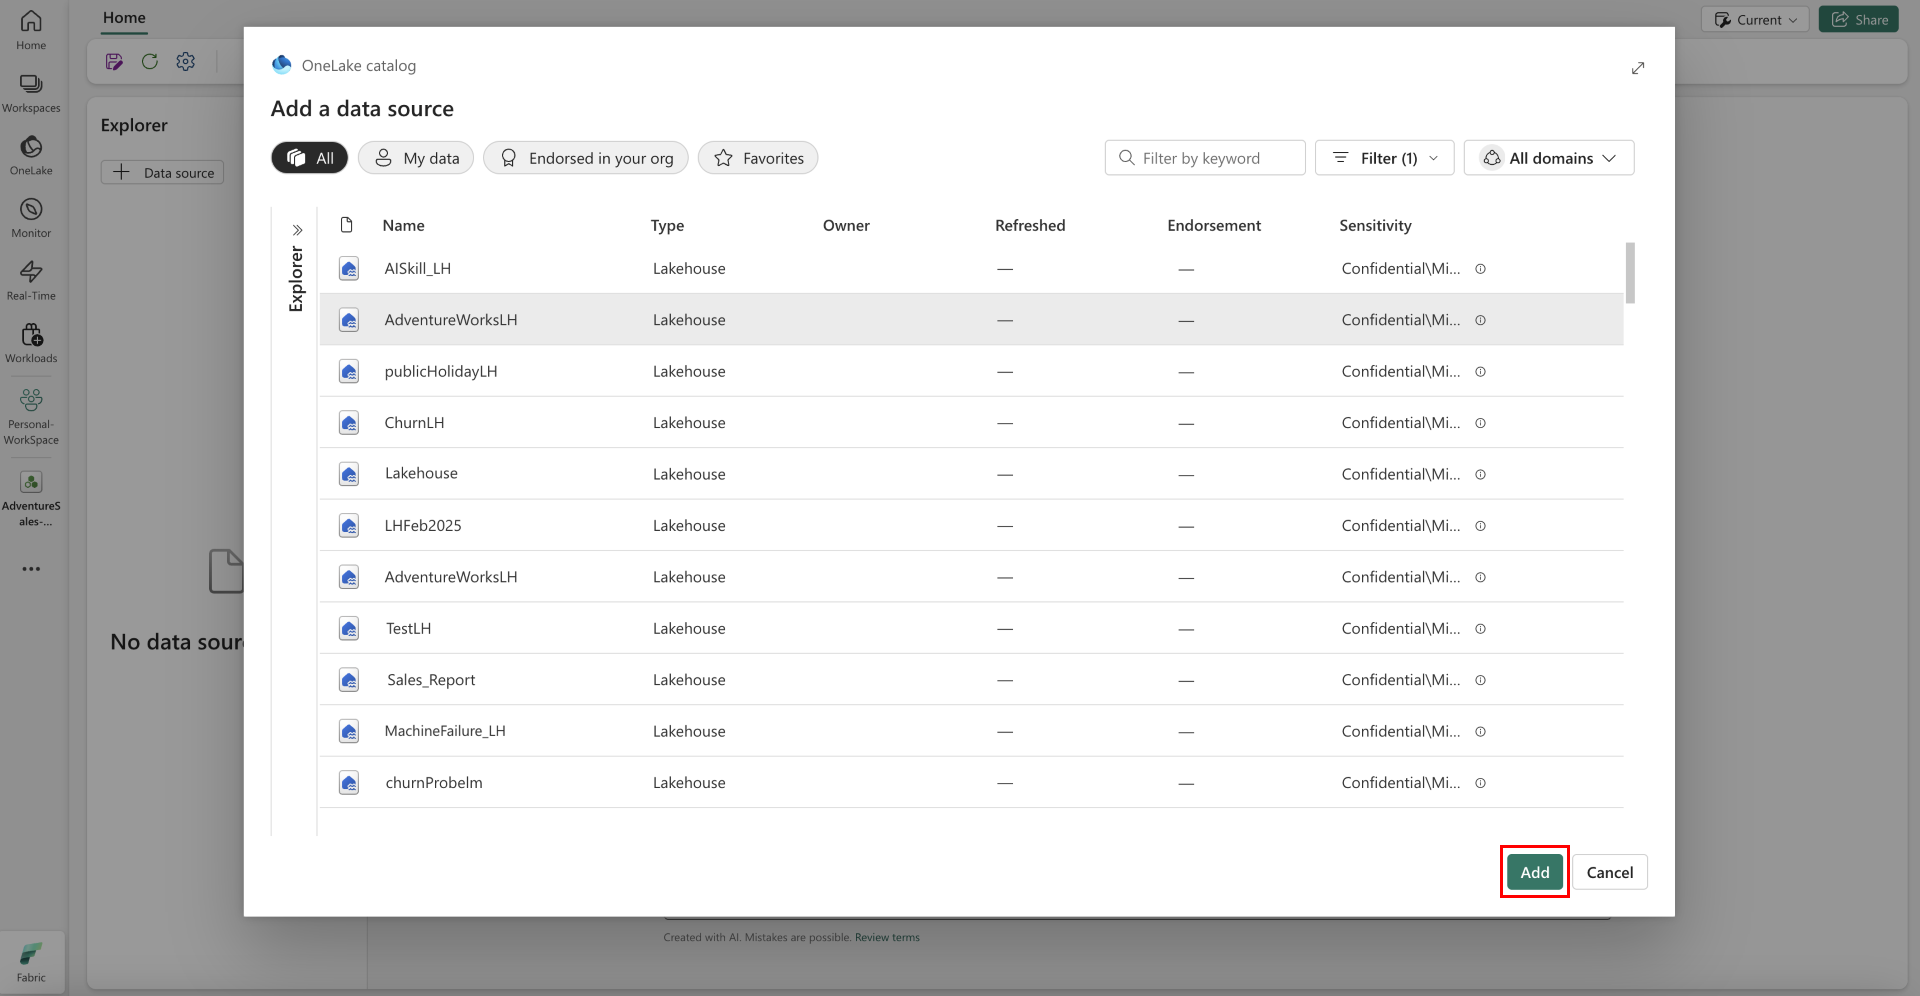Screen dimensions: 1920x996
Task: Select the ChurnLH lakehouse
Action: click(971, 423)
